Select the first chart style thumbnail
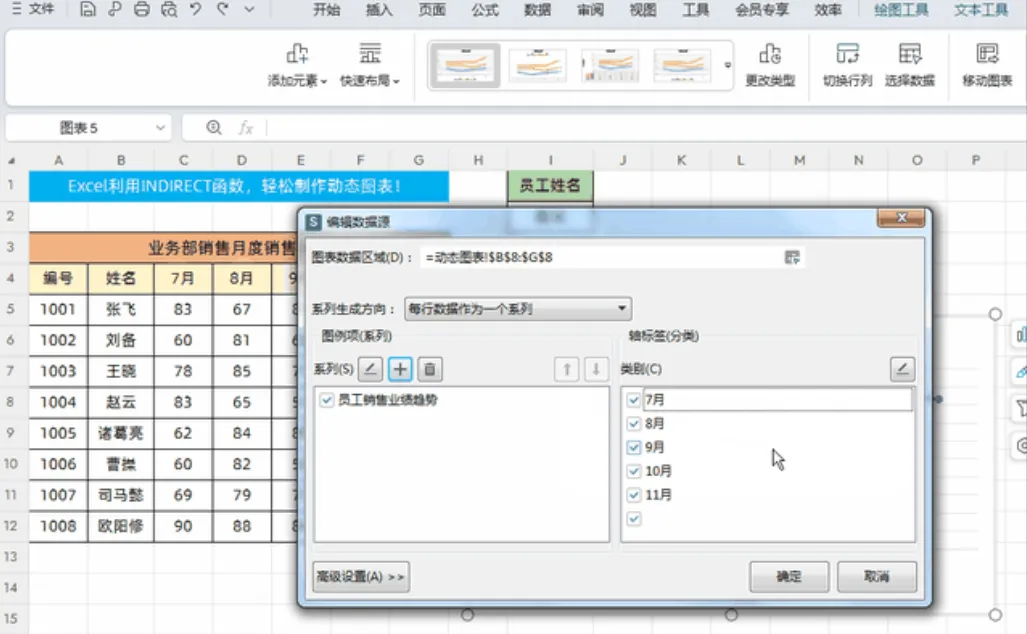The width and height of the screenshot is (1027, 634). tap(465, 65)
